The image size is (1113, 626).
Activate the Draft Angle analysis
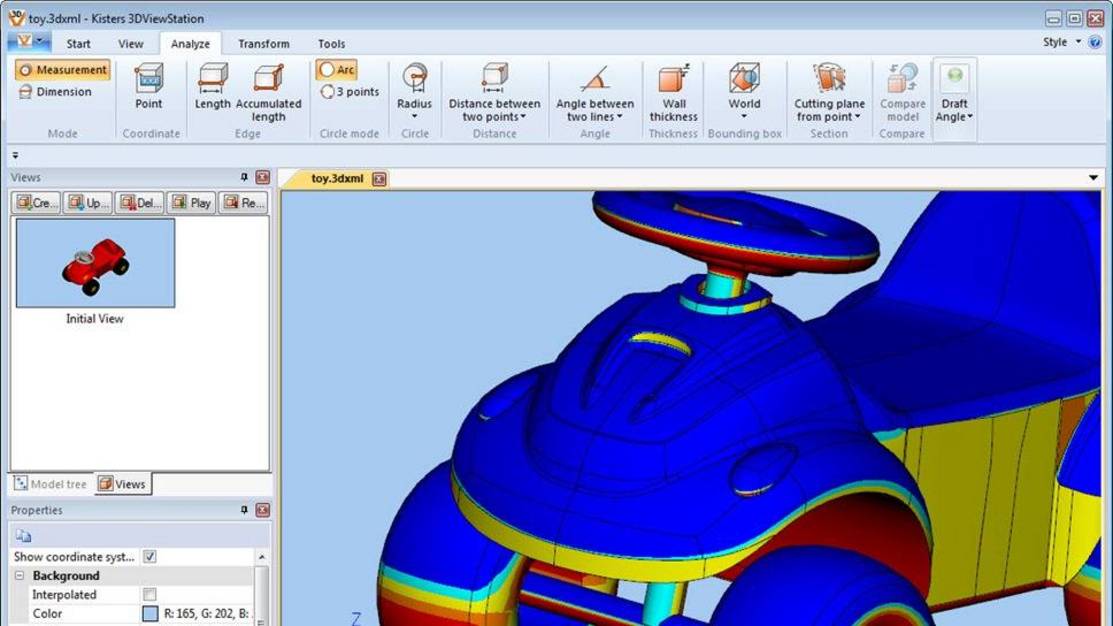click(x=954, y=92)
